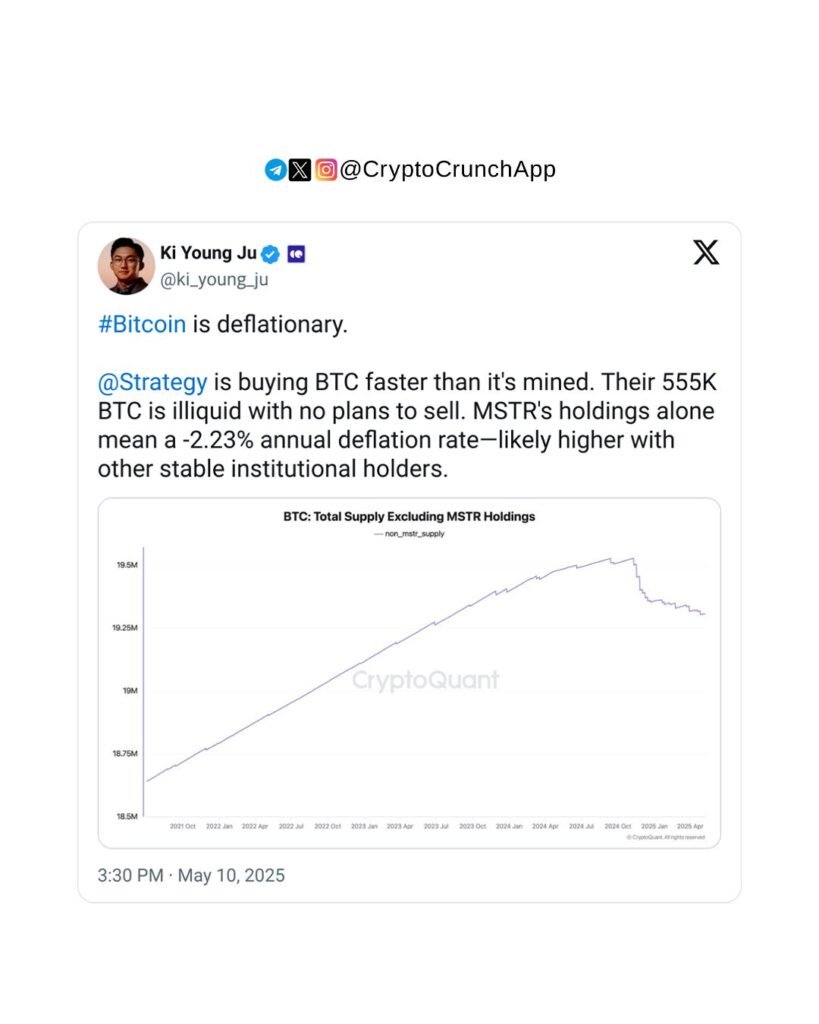Viewport: 819px width, 1024px height.
Task: Click the supply line peak near 2024 Oct
Action: 632,558
